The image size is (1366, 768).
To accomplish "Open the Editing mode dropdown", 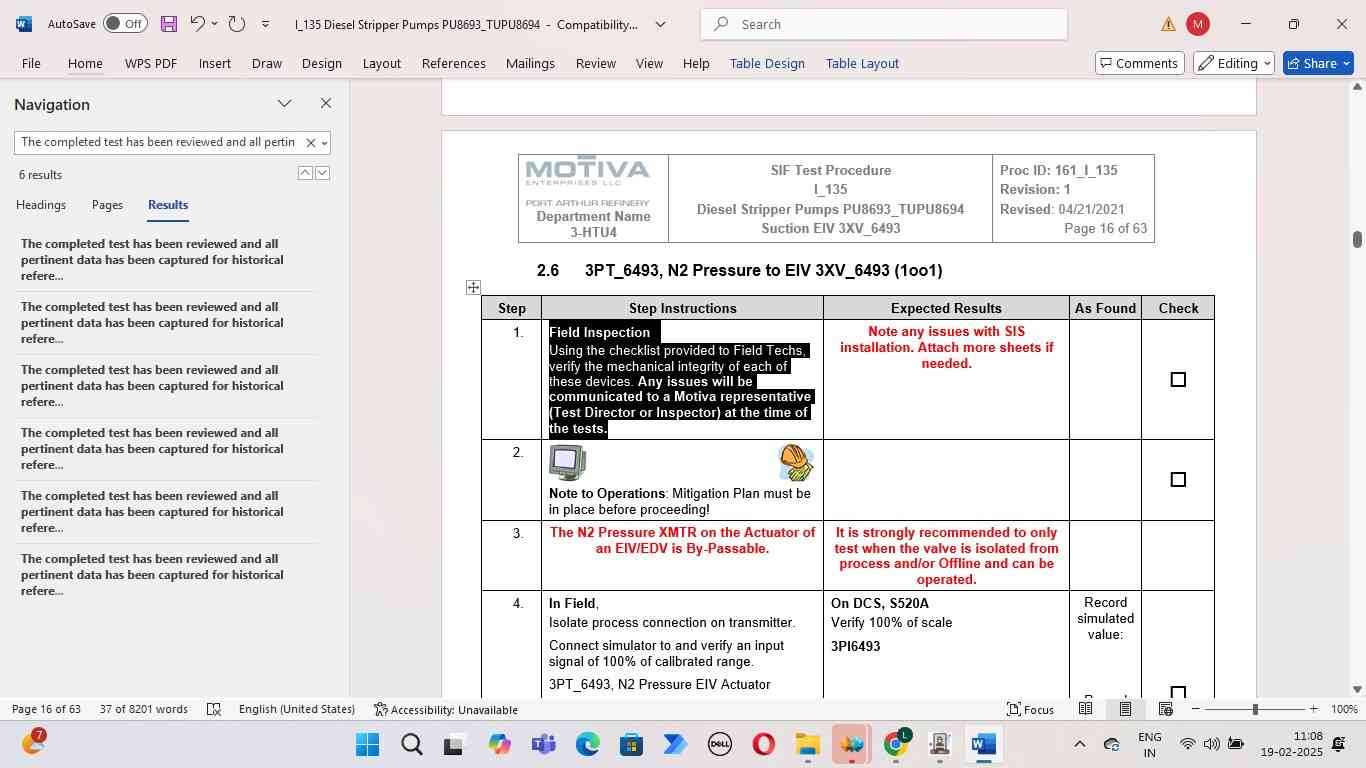I will coord(1235,63).
